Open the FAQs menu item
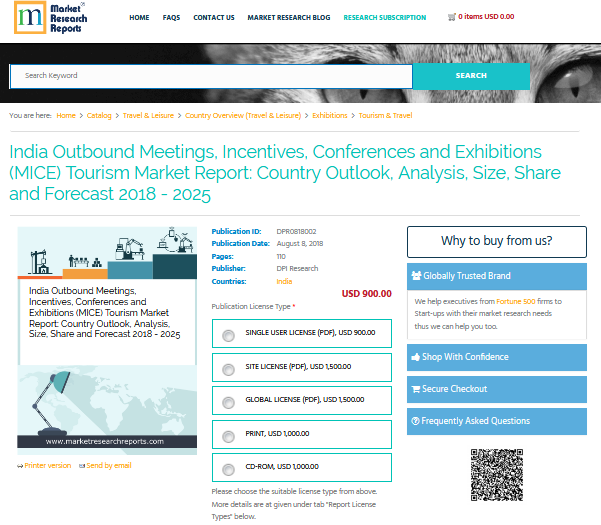601x525 pixels. pos(171,17)
